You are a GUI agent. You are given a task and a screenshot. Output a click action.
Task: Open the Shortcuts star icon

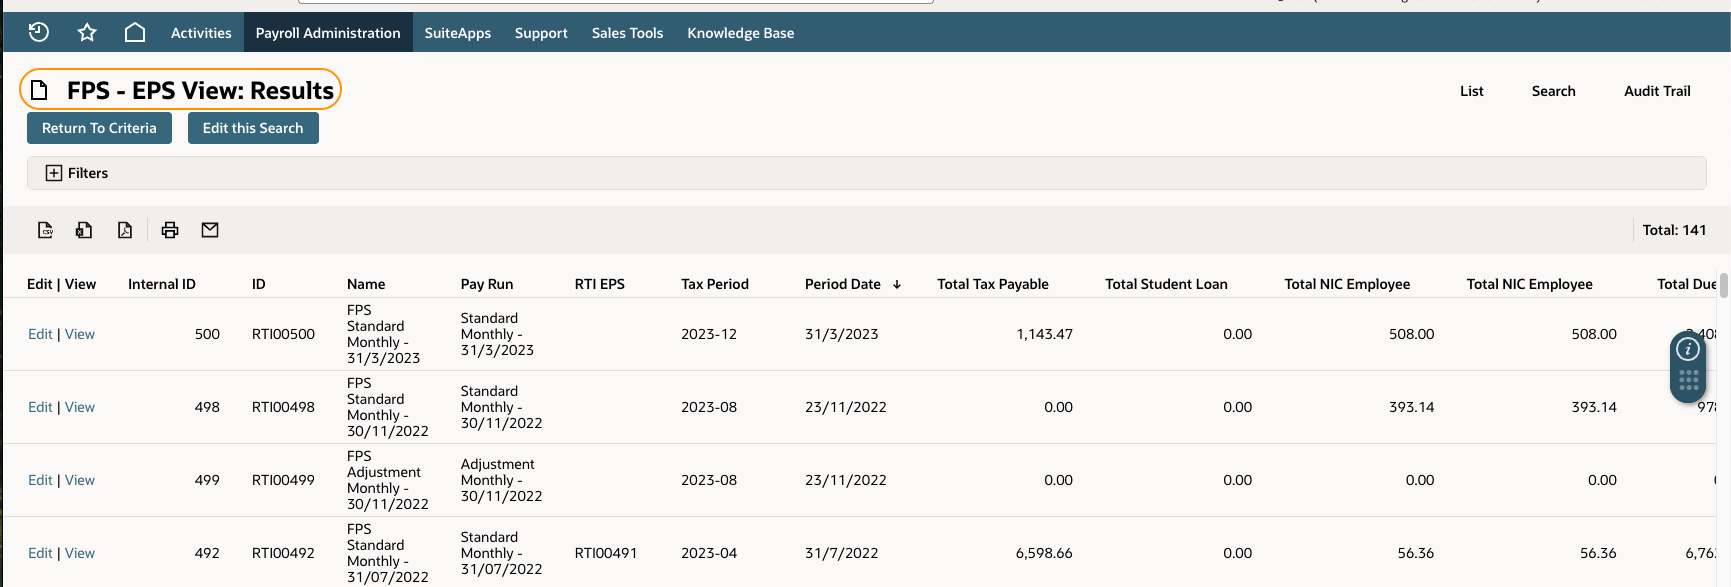[87, 32]
